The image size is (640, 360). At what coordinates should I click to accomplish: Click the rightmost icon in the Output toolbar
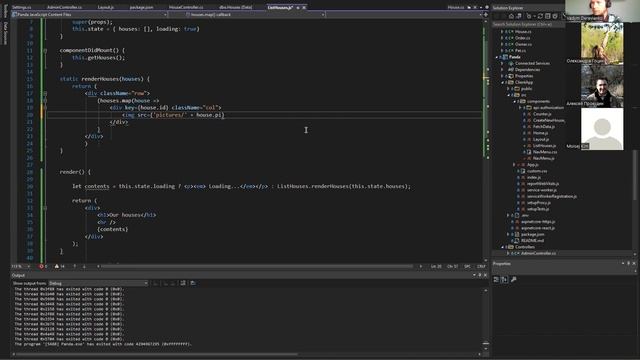pyautogui.click(x=193, y=283)
